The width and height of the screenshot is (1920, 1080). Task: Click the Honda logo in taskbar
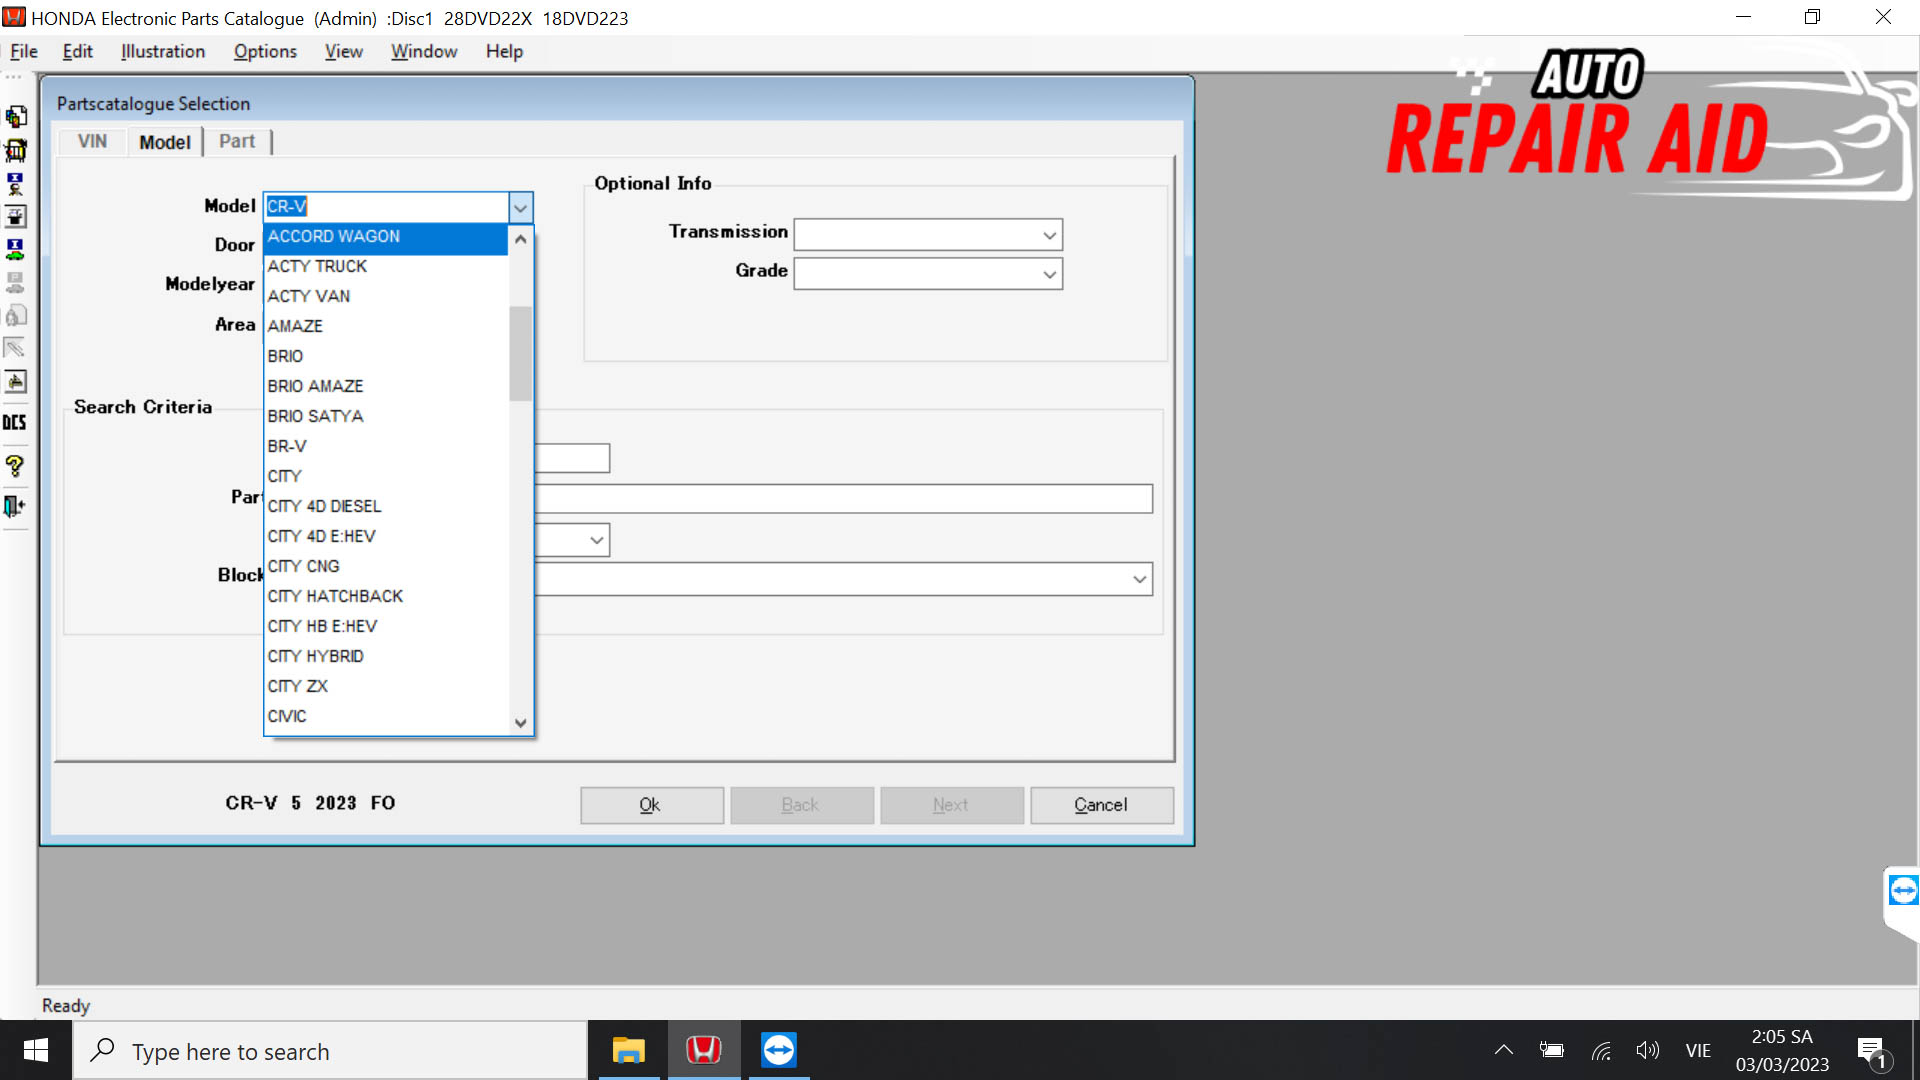(703, 1050)
